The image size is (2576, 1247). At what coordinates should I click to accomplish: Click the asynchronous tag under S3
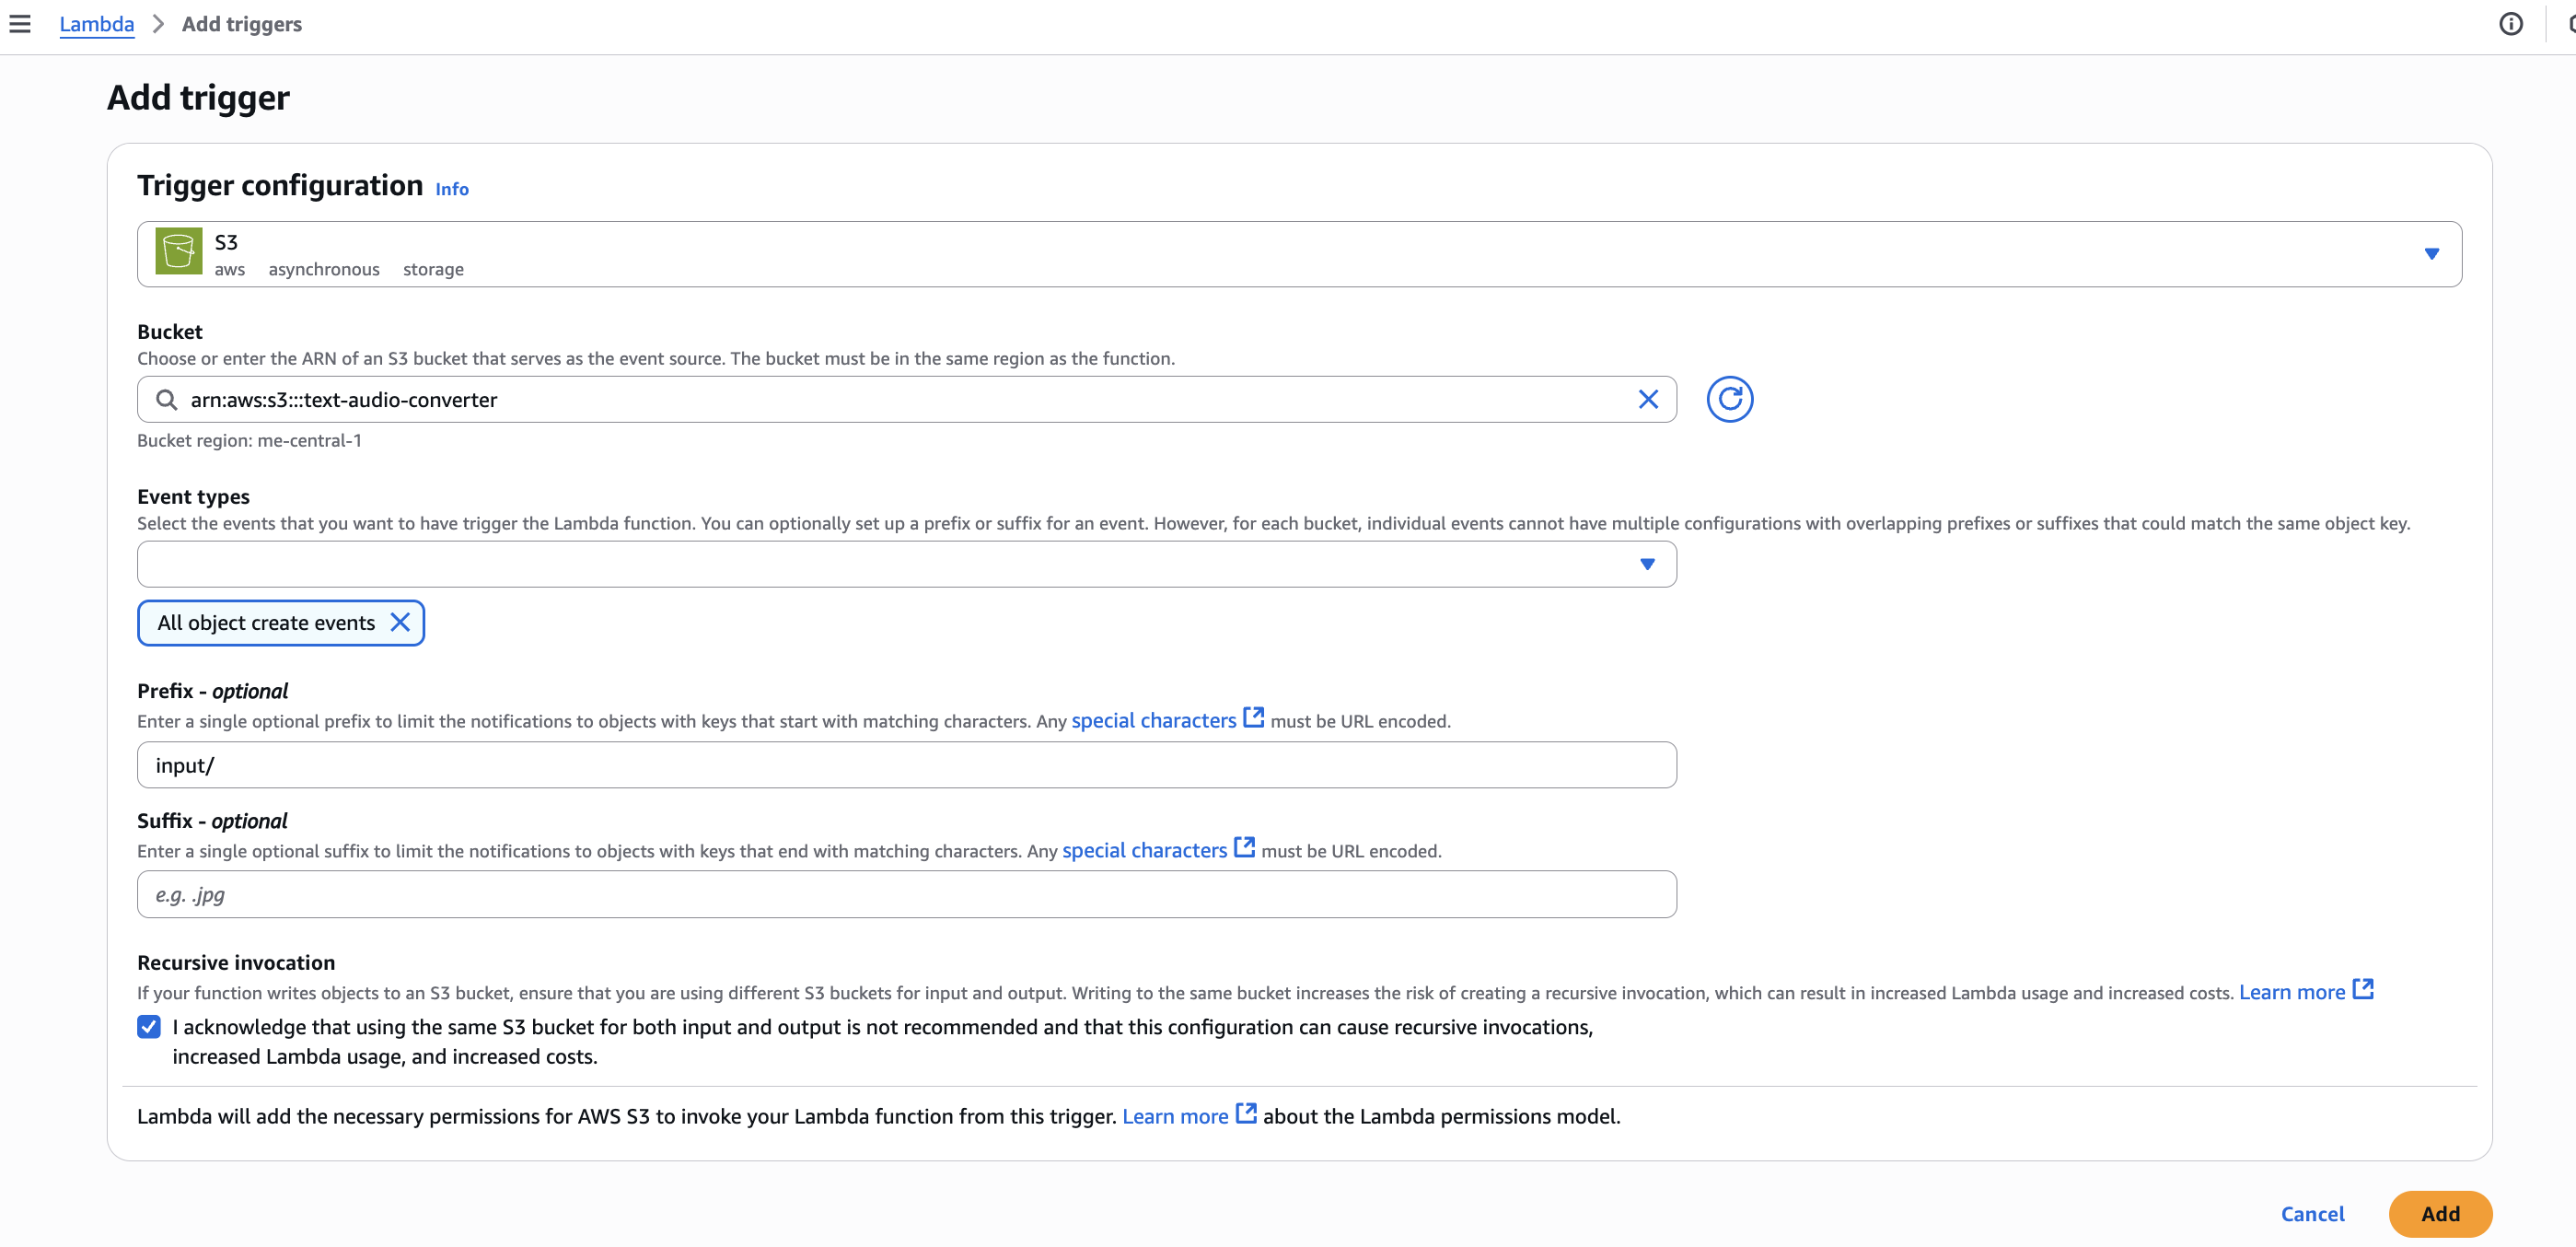323,270
